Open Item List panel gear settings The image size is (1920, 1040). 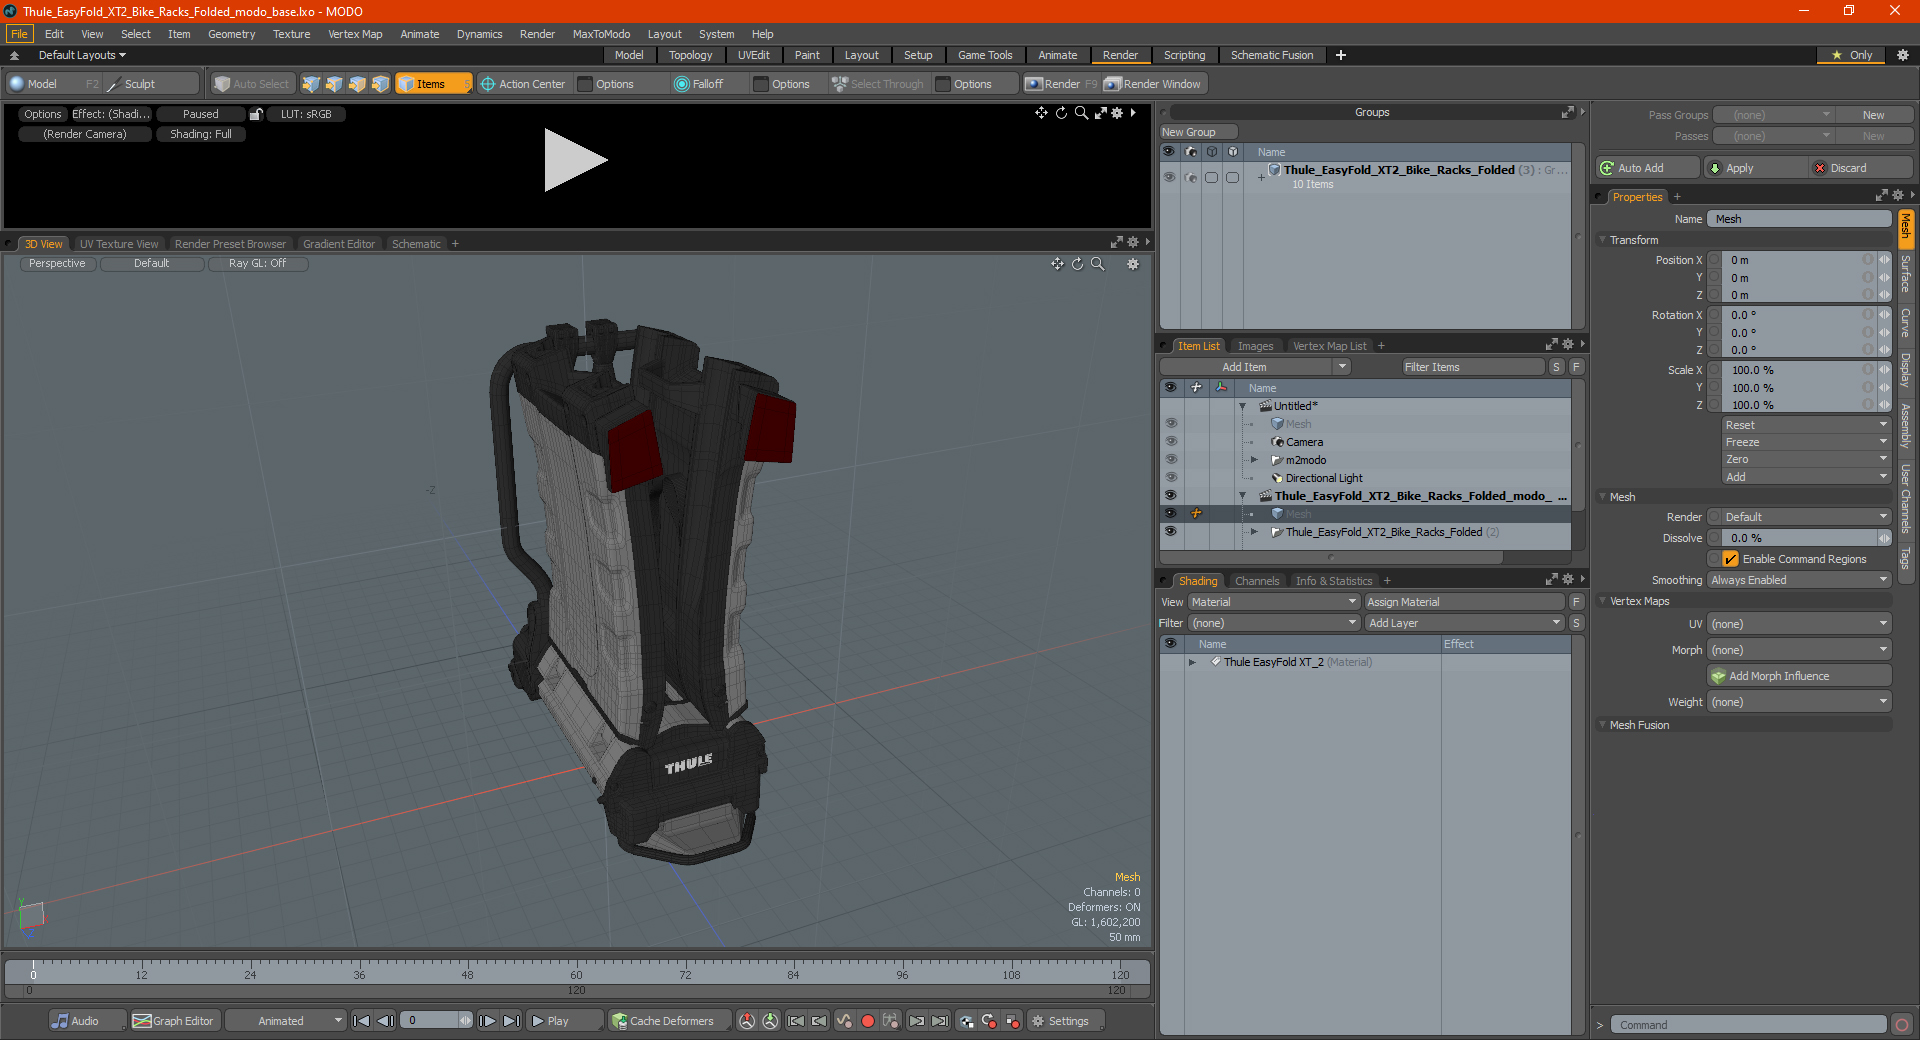(x=1568, y=344)
